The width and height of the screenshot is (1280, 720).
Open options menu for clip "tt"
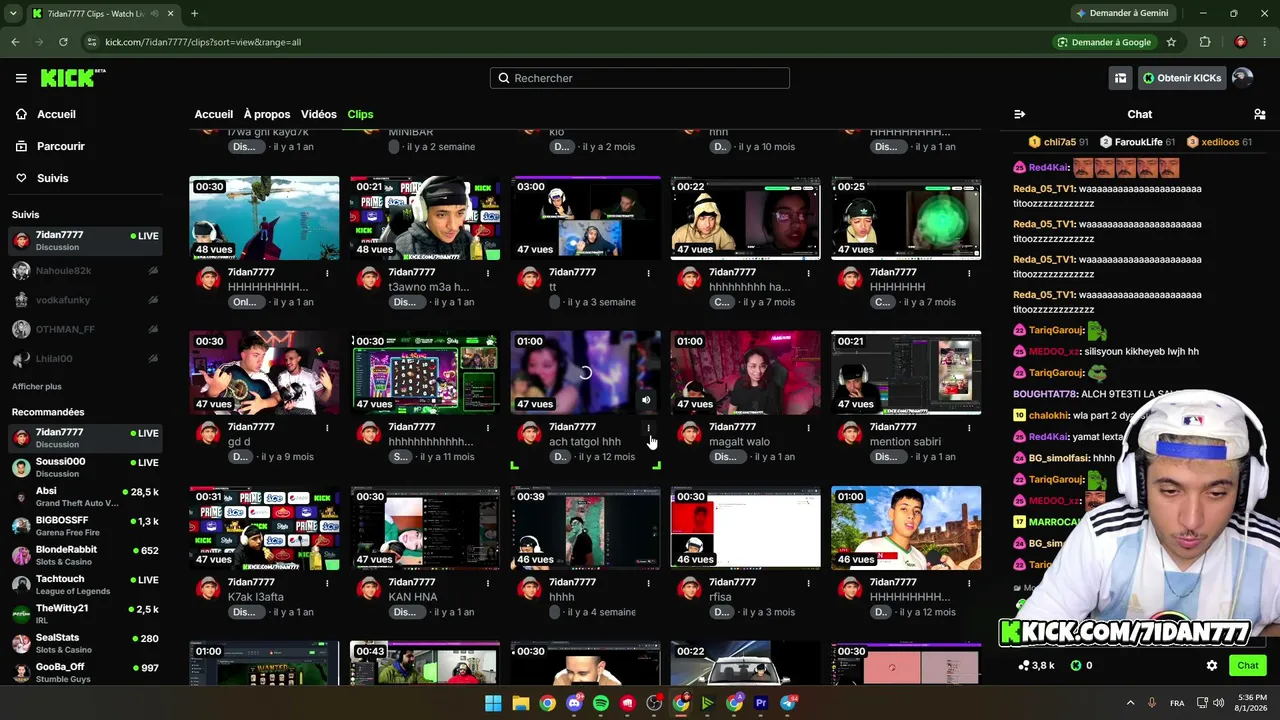coord(648,272)
